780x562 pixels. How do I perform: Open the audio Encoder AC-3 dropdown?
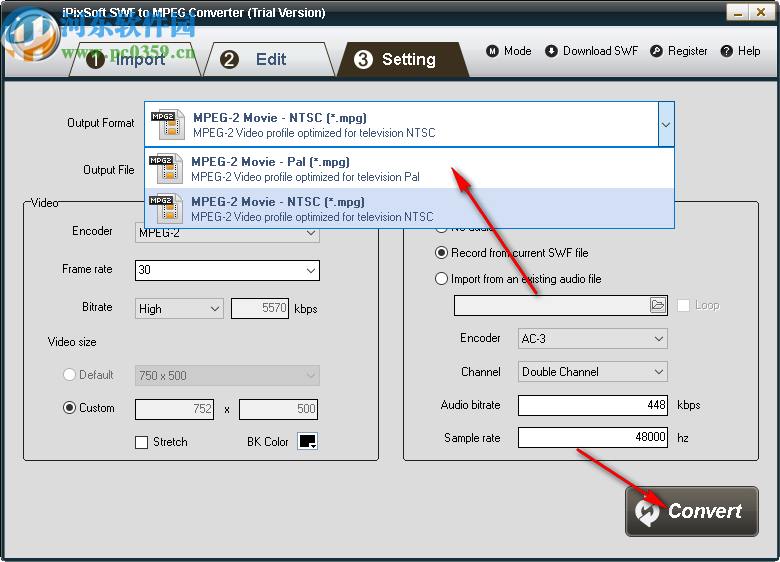tap(592, 339)
